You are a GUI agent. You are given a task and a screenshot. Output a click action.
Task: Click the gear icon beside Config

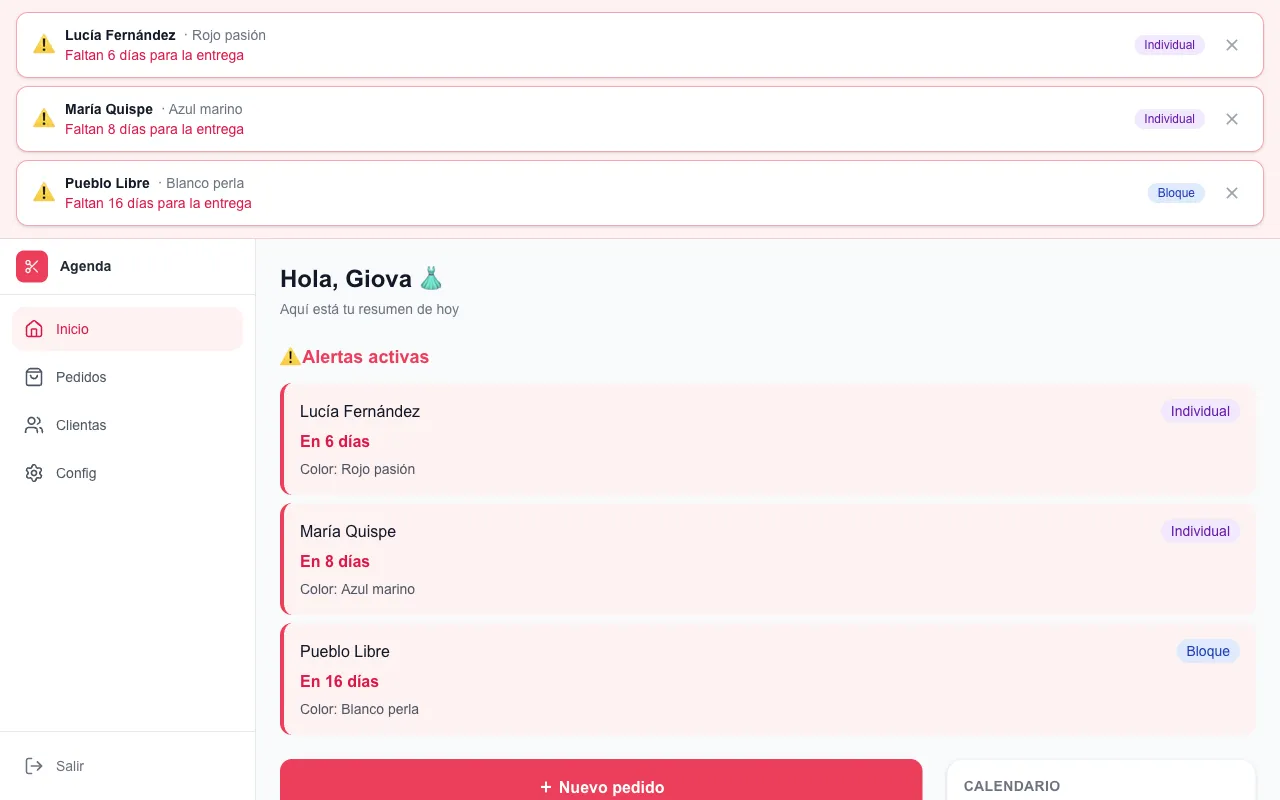pyautogui.click(x=34, y=473)
